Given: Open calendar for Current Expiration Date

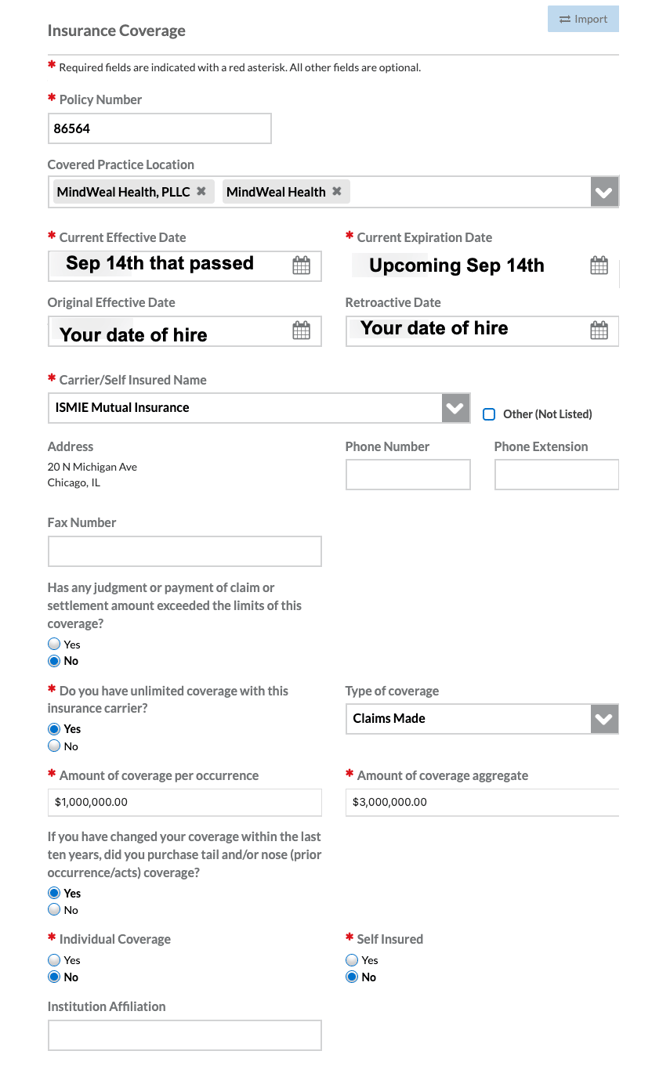Looking at the screenshot, I should (x=599, y=265).
